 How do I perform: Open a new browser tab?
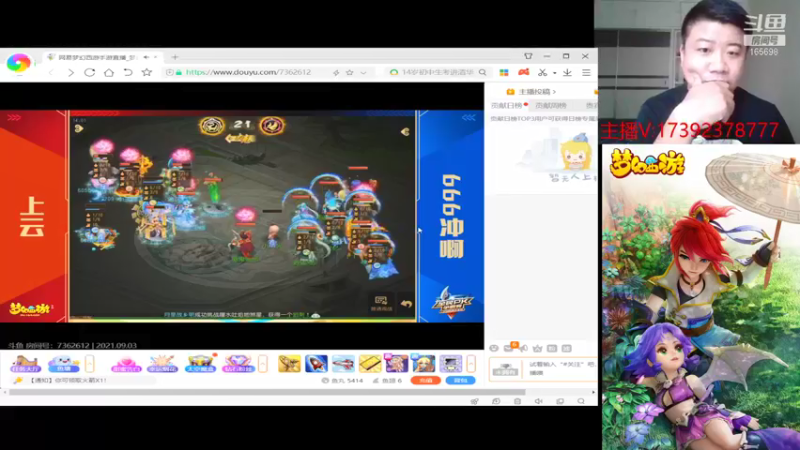[175, 57]
